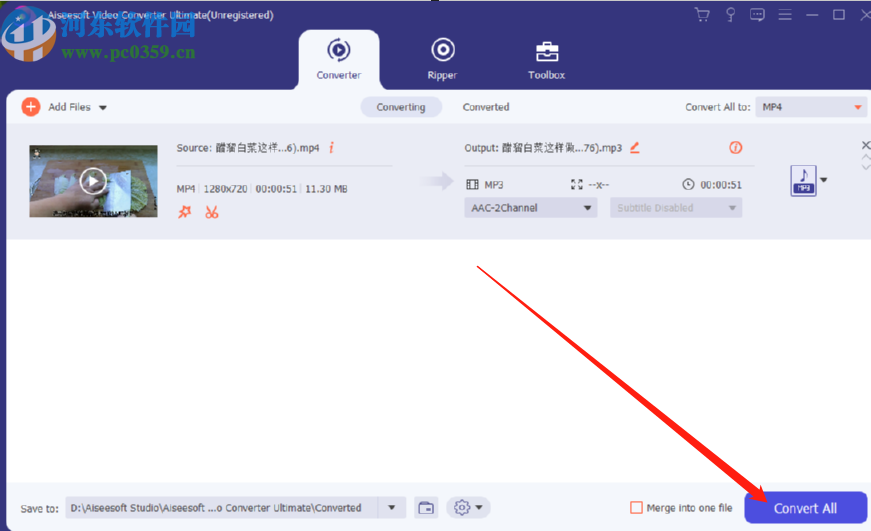Image resolution: width=871 pixels, height=531 pixels.
Task: Click the register key icon
Action: 730,15
